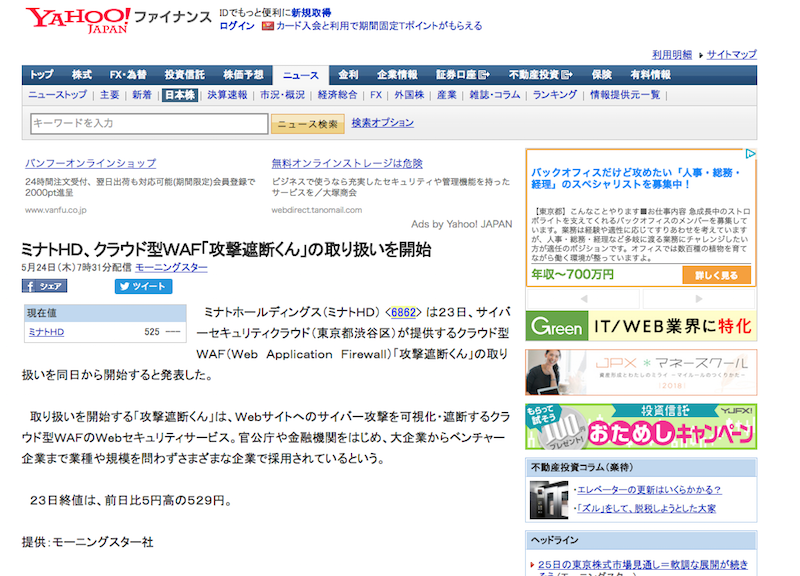Open 「ズル」をして脱税しようとした大家 link

[x=646, y=509]
